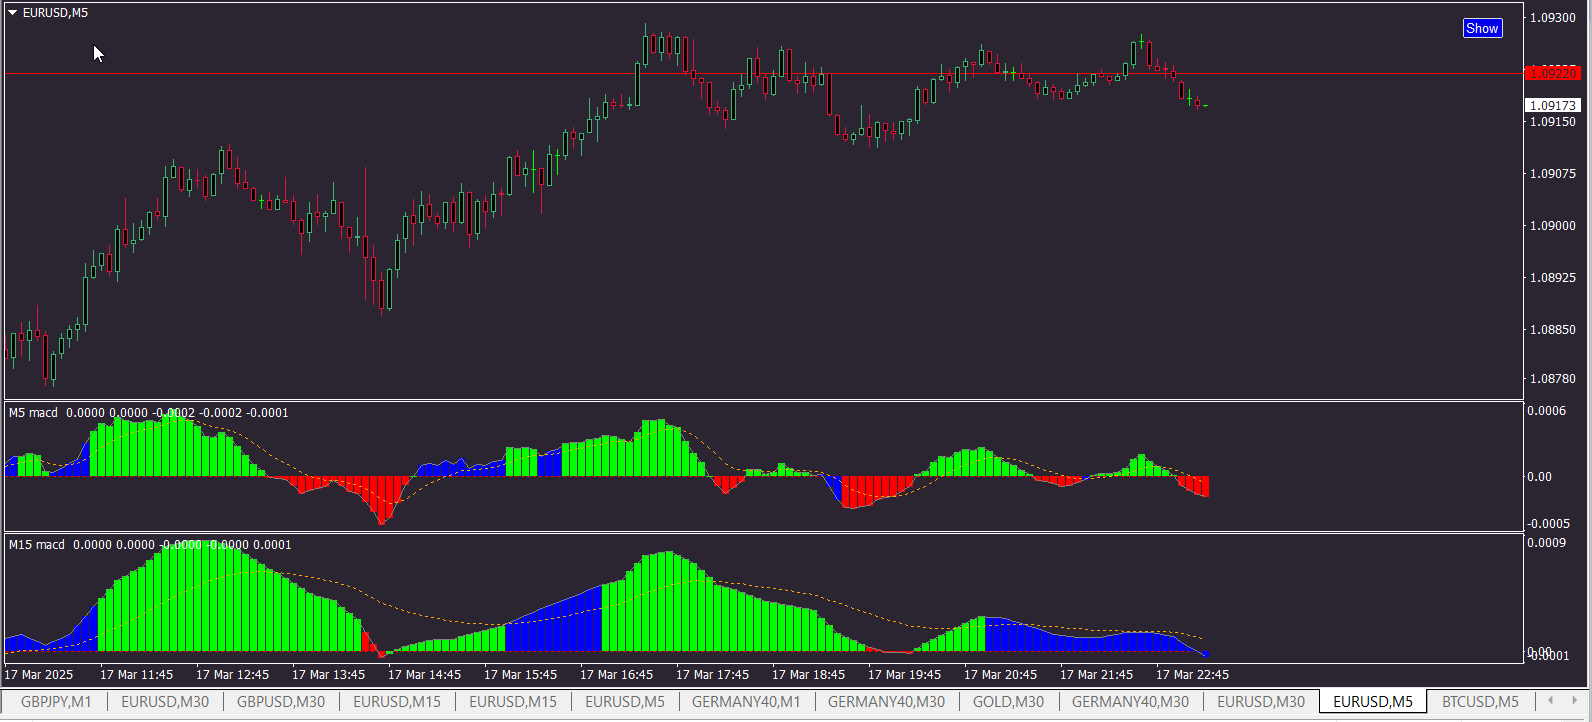
Task: Switch to the GERMANY40,M1 tab
Action: [746, 701]
